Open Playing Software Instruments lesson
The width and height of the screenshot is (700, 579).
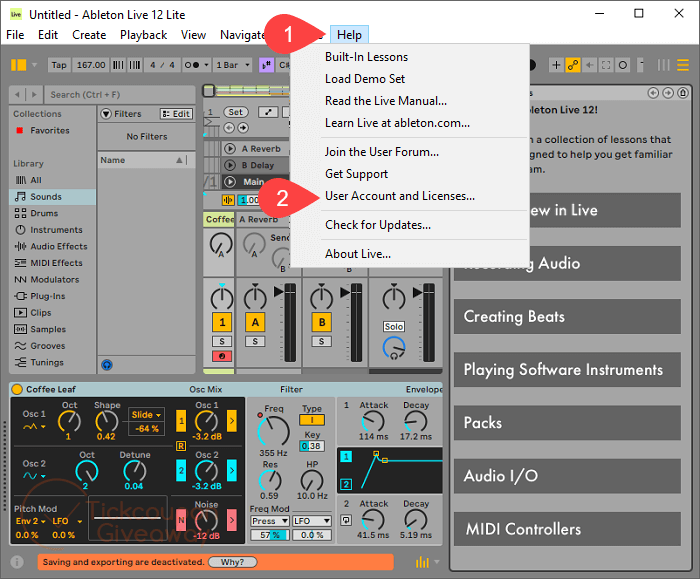pos(567,370)
